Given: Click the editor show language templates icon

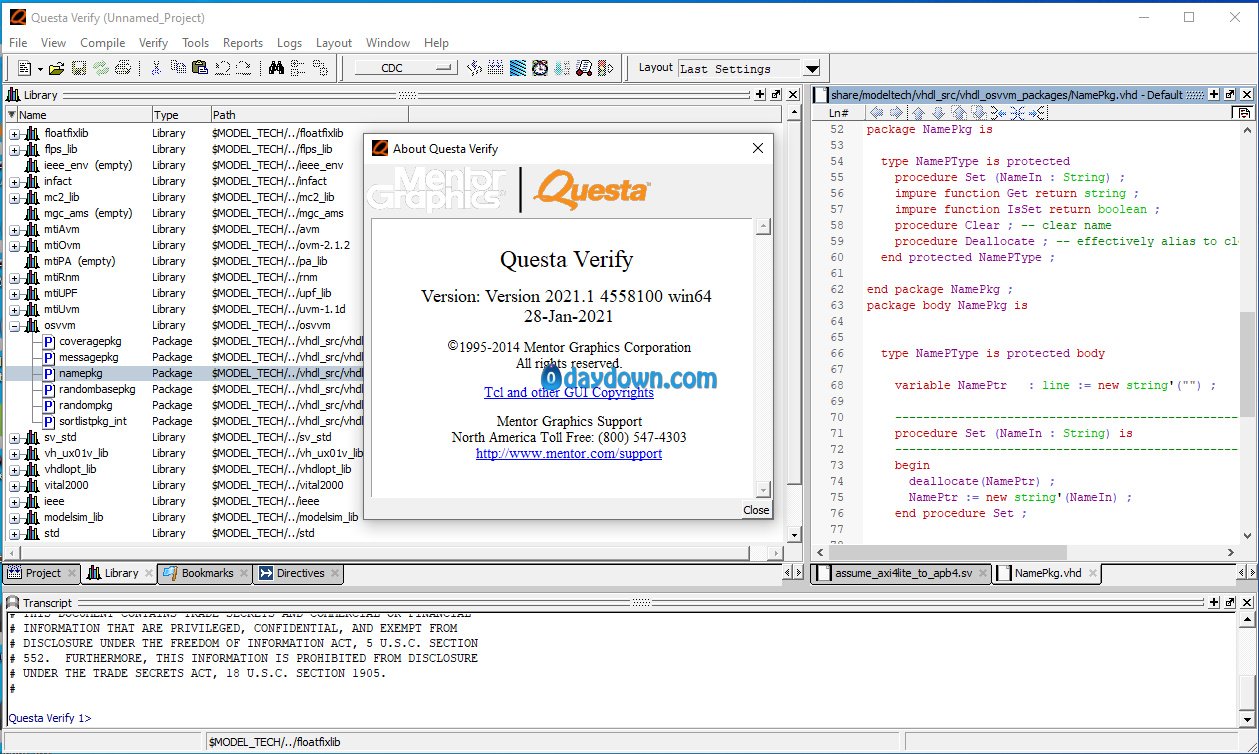Looking at the screenshot, I should 1244,113.
